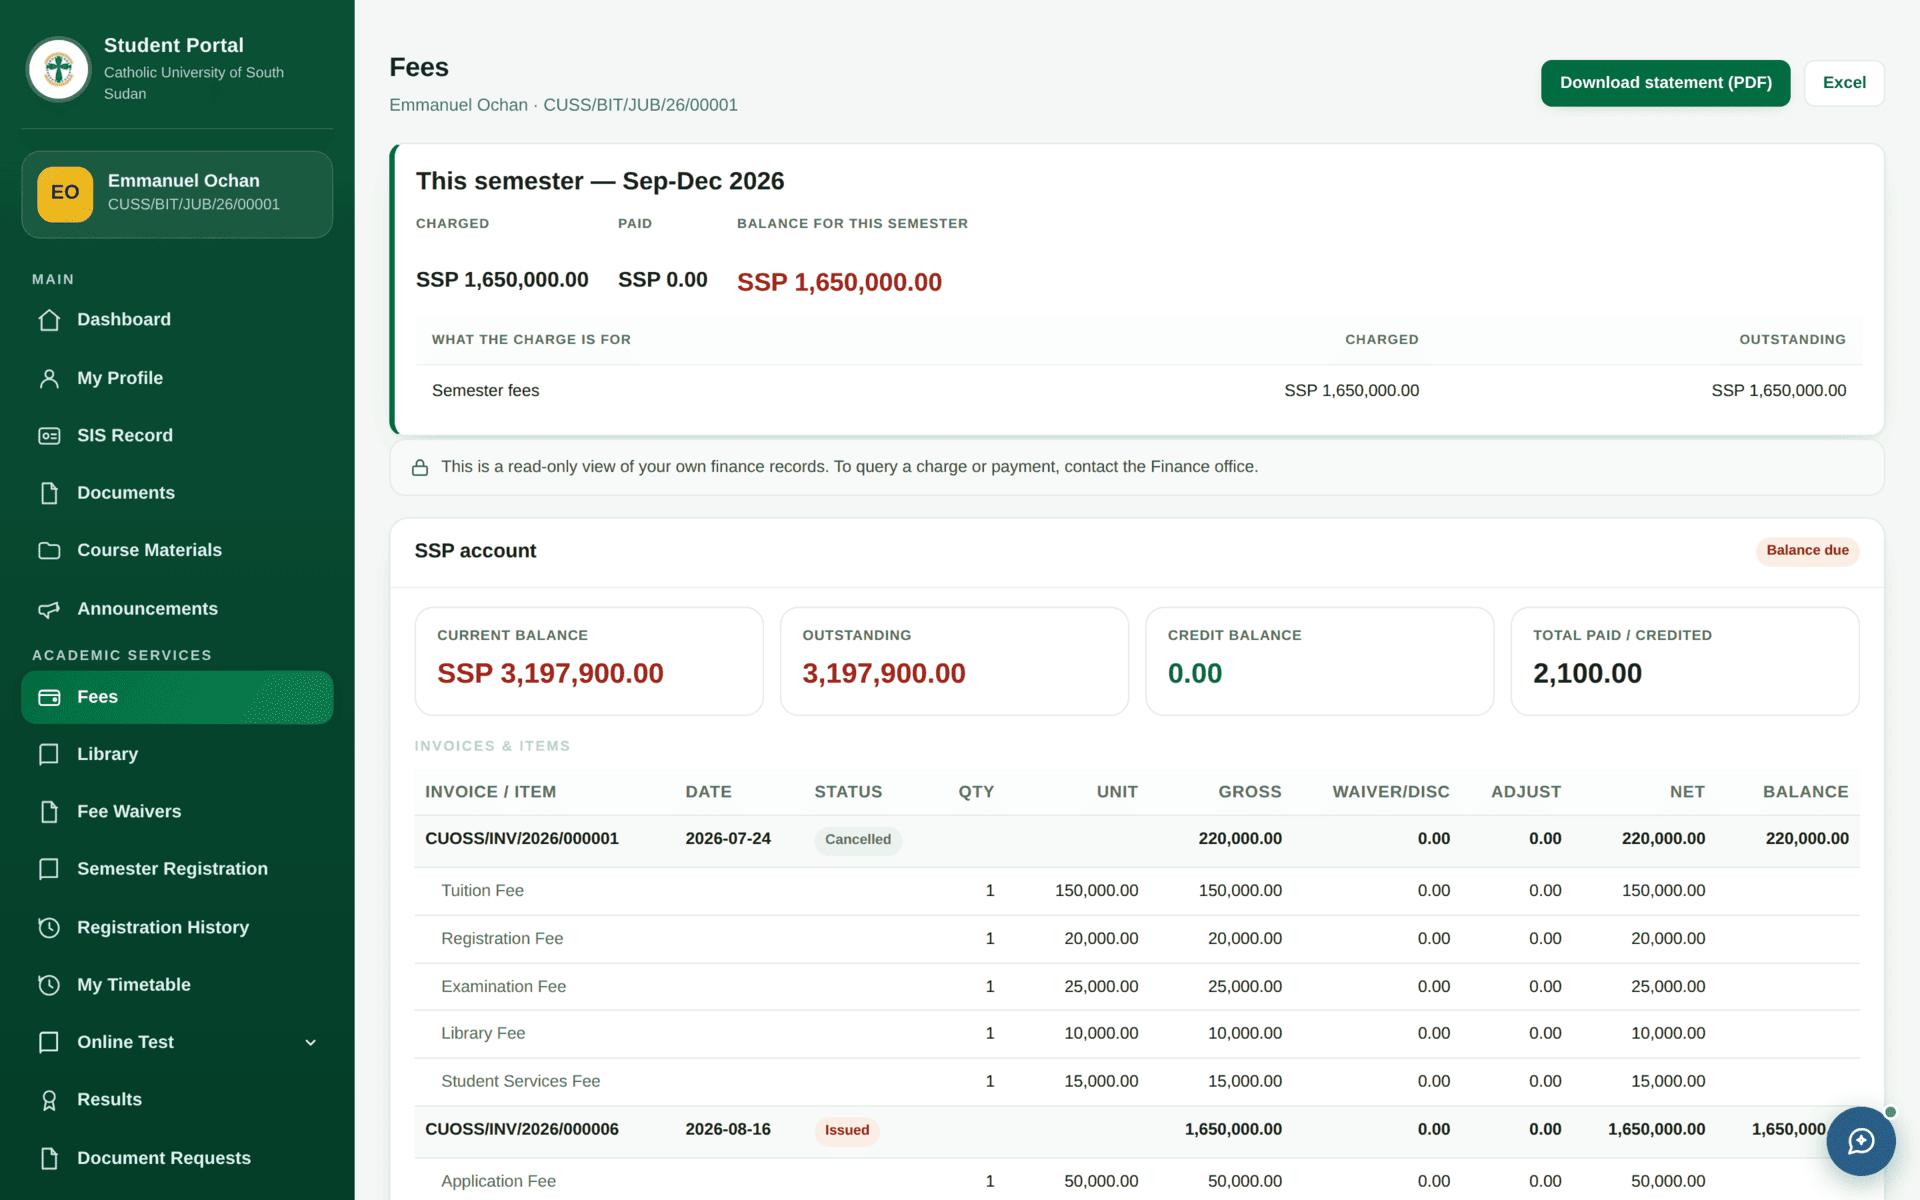Click the Course Materials folder icon

(49, 551)
